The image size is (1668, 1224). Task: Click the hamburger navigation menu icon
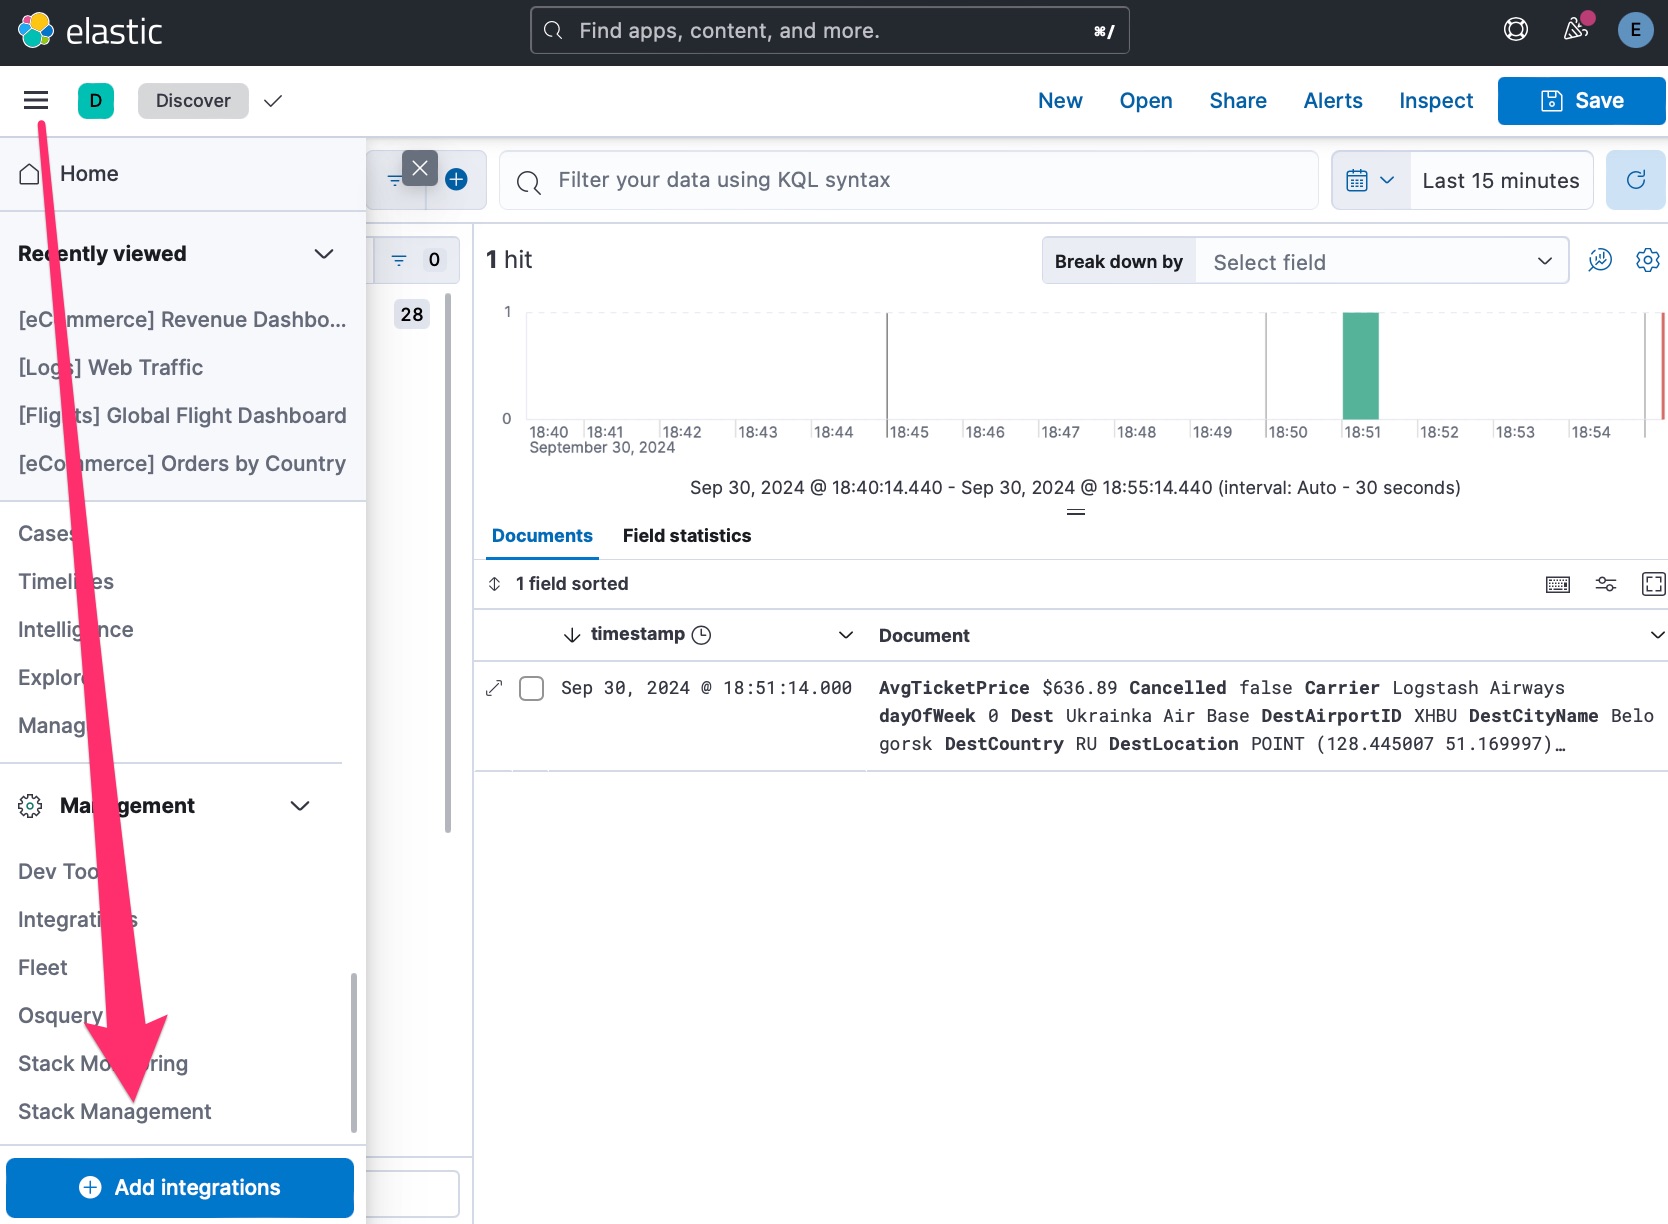click(36, 100)
